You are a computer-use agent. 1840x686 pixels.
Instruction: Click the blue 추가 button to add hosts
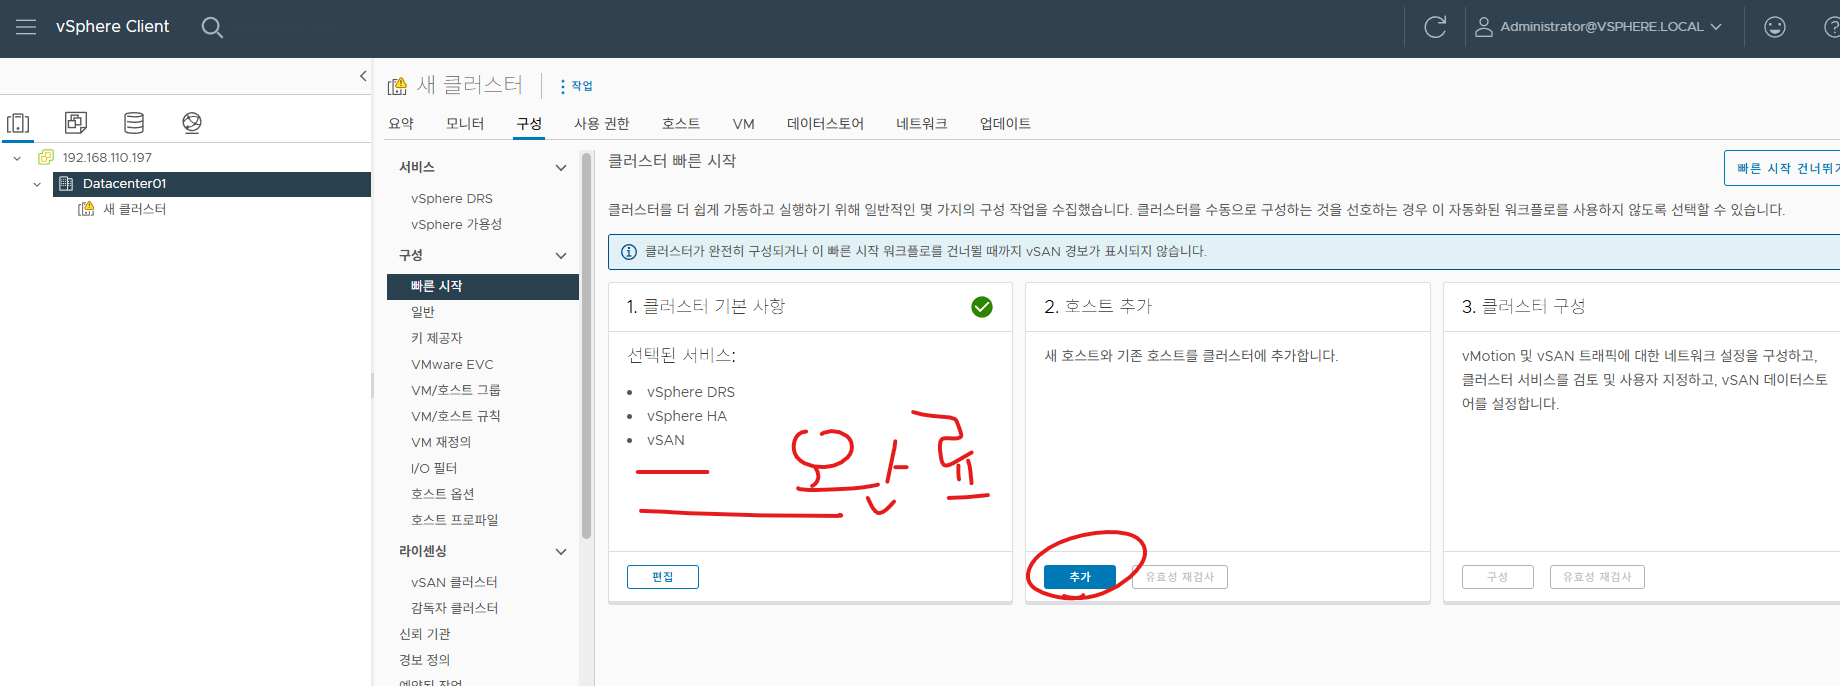pyautogui.click(x=1080, y=577)
